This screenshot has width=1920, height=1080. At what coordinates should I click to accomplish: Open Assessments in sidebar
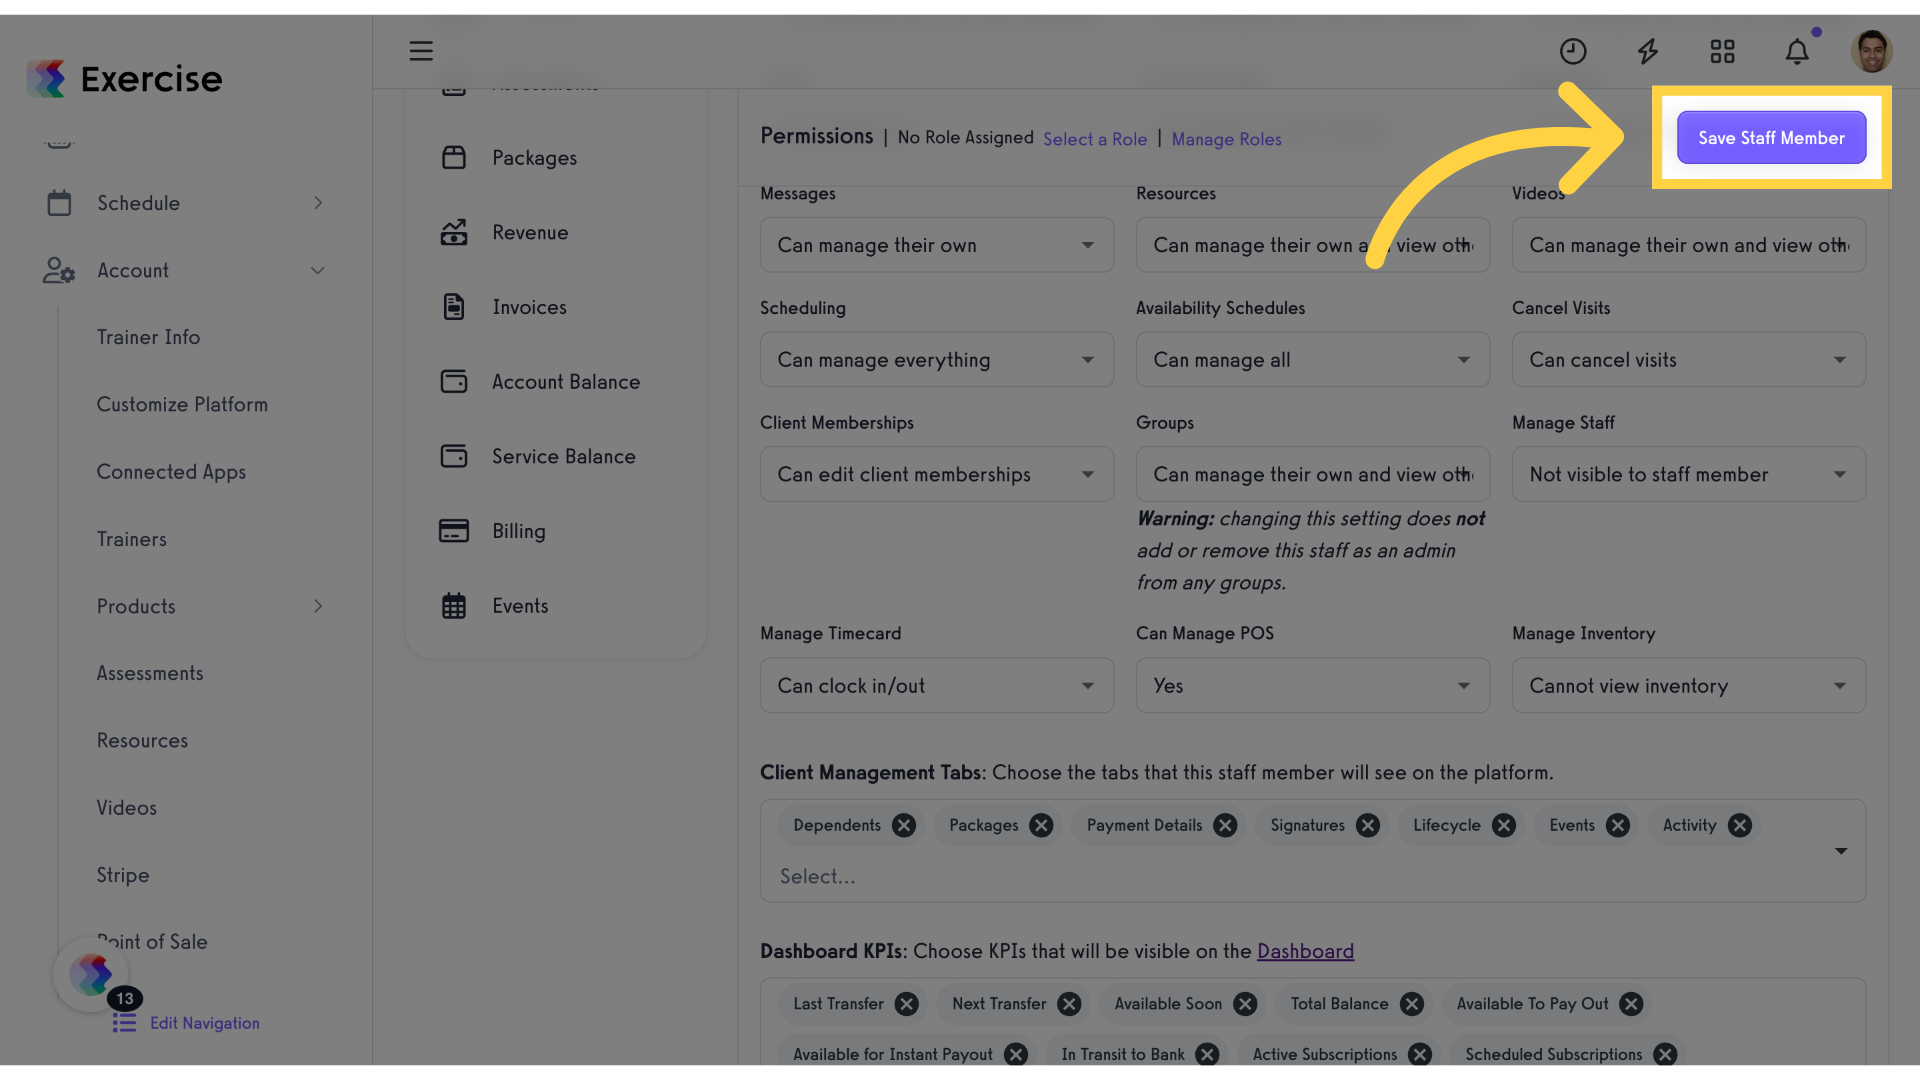(x=150, y=673)
